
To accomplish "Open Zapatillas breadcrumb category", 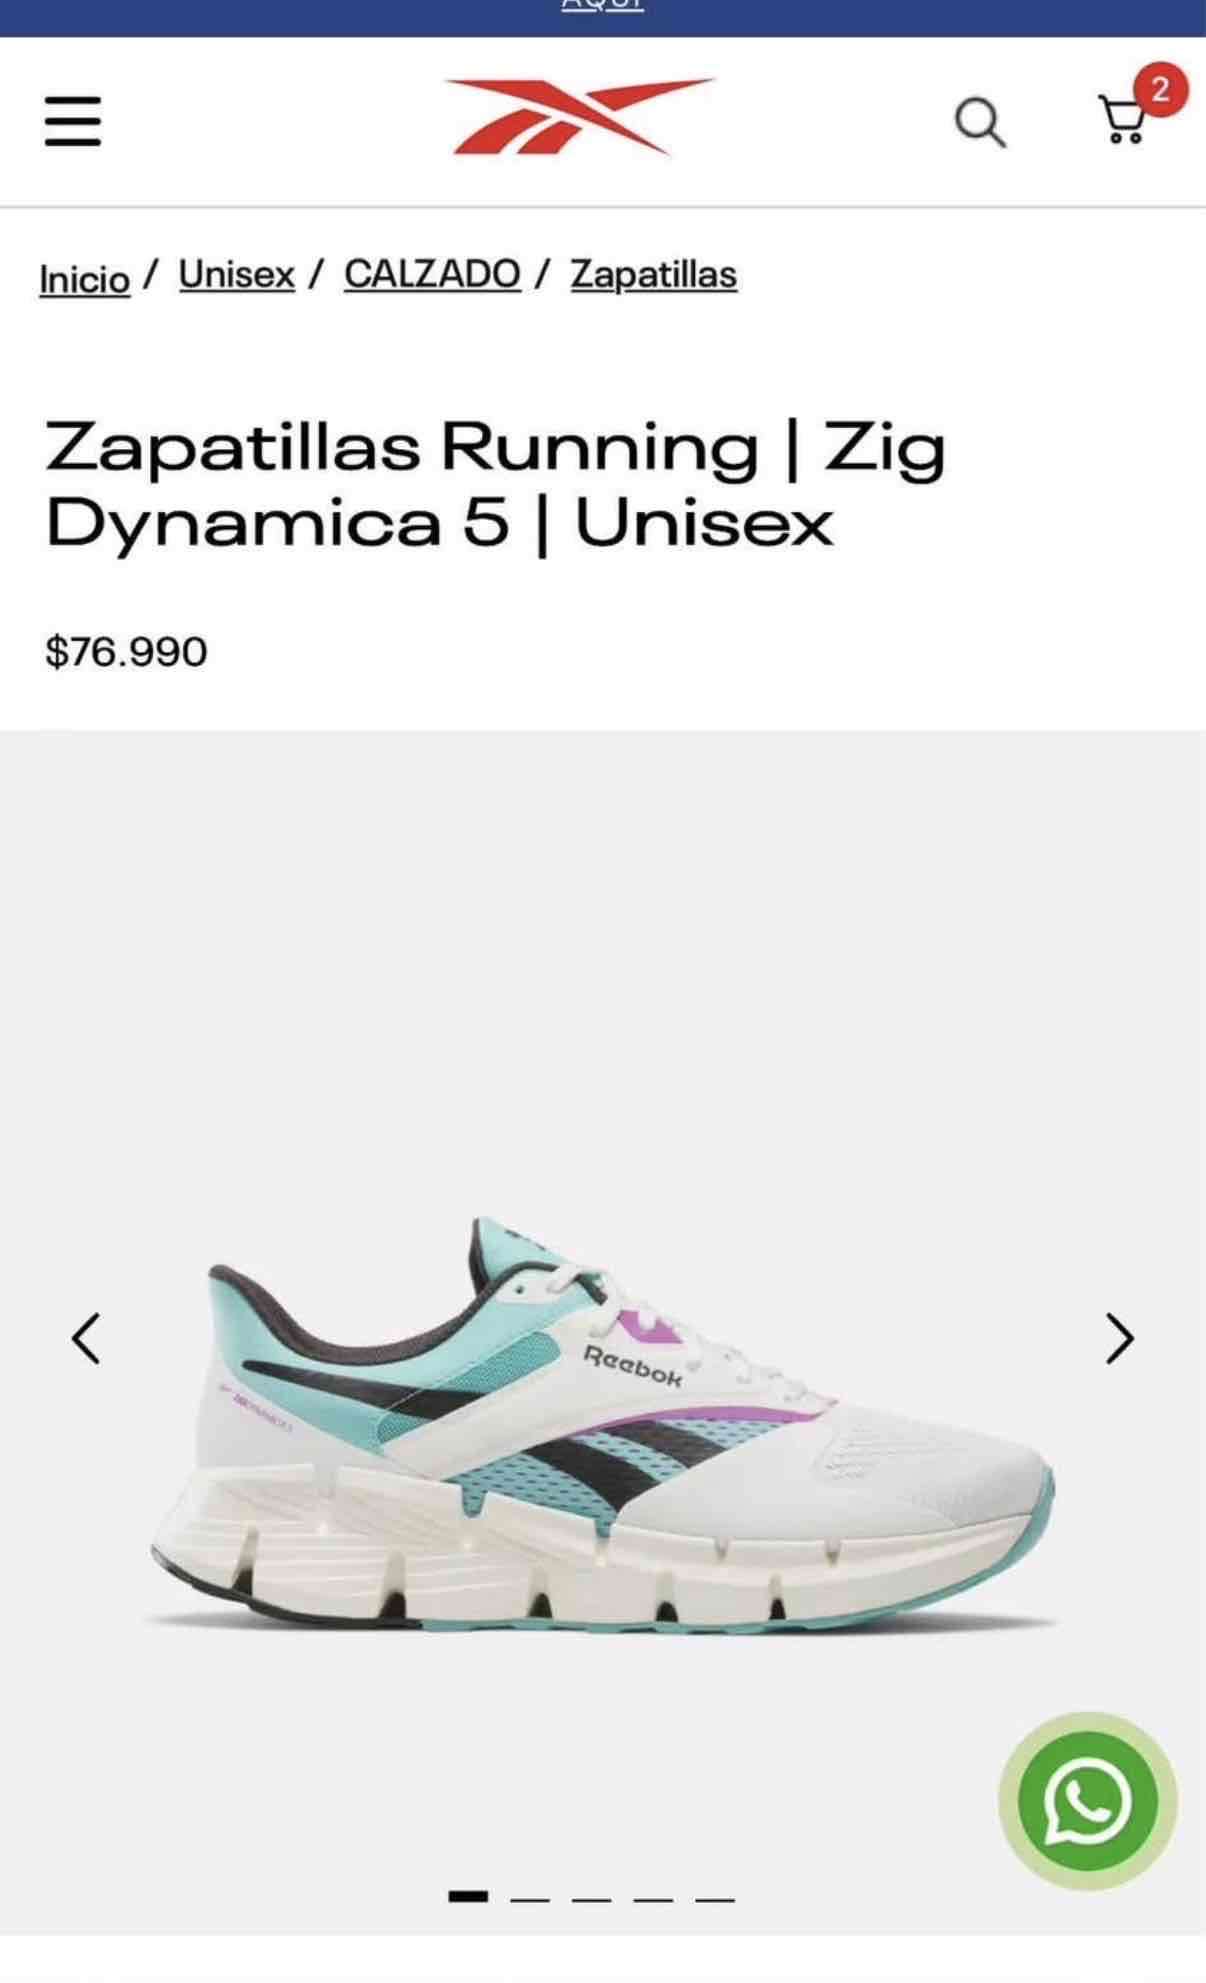I will coord(654,274).
